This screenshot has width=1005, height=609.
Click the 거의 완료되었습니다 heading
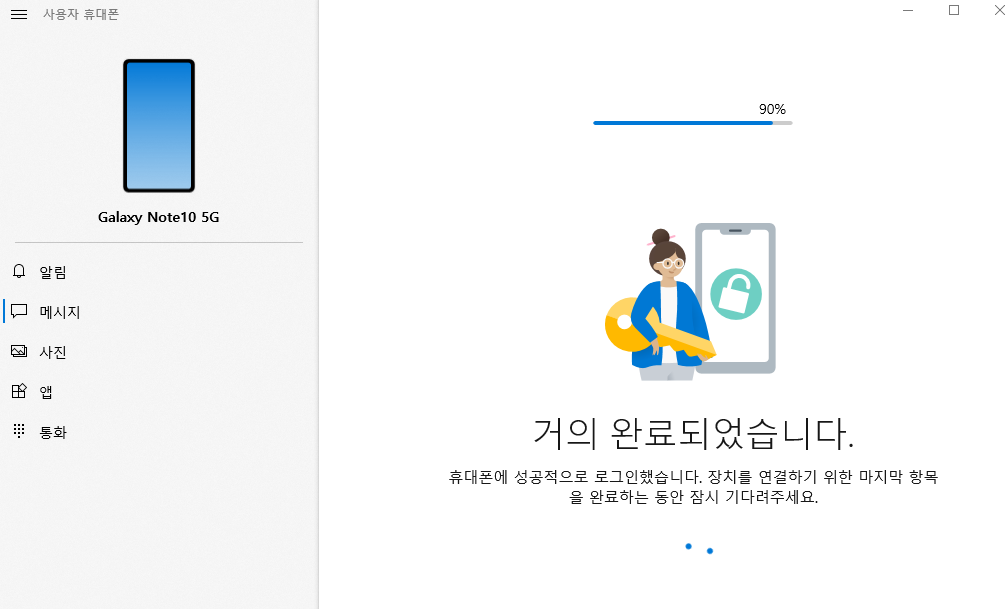pyautogui.click(x=694, y=433)
